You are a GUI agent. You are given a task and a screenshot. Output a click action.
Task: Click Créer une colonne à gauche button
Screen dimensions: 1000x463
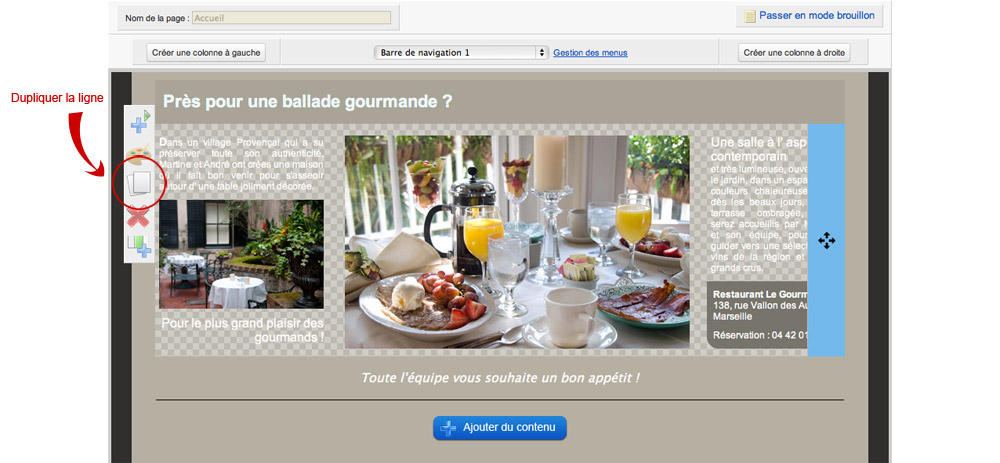pos(206,53)
